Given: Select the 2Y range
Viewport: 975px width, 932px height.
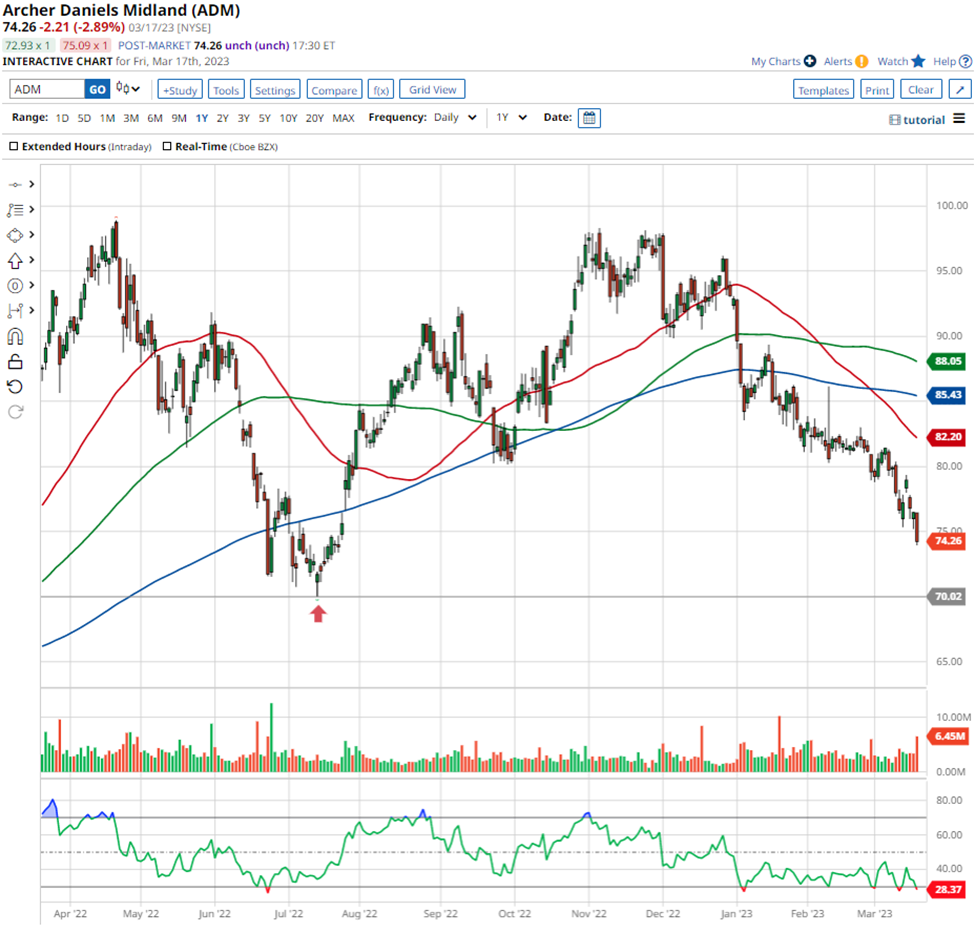Looking at the screenshot, I should 223,118.
